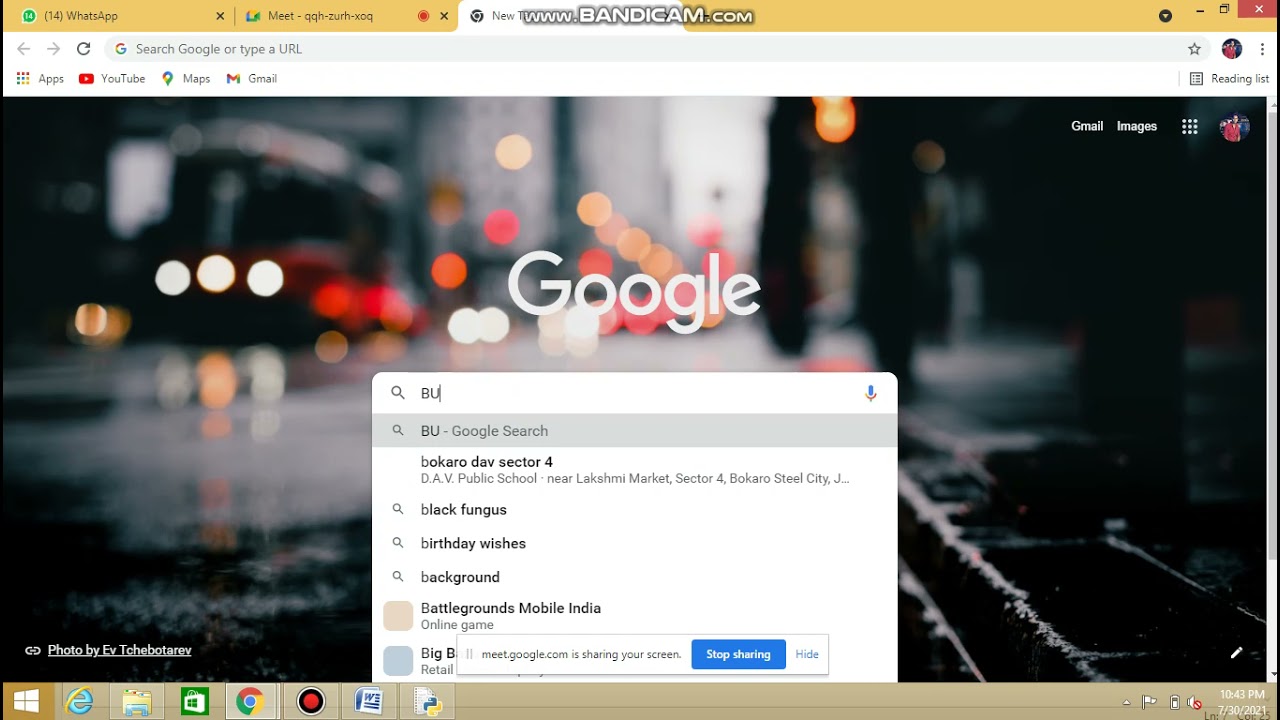This screenshot has height=720, width=1280.
Task: Open the Action Center flag icon
Action: point(1150,702)
